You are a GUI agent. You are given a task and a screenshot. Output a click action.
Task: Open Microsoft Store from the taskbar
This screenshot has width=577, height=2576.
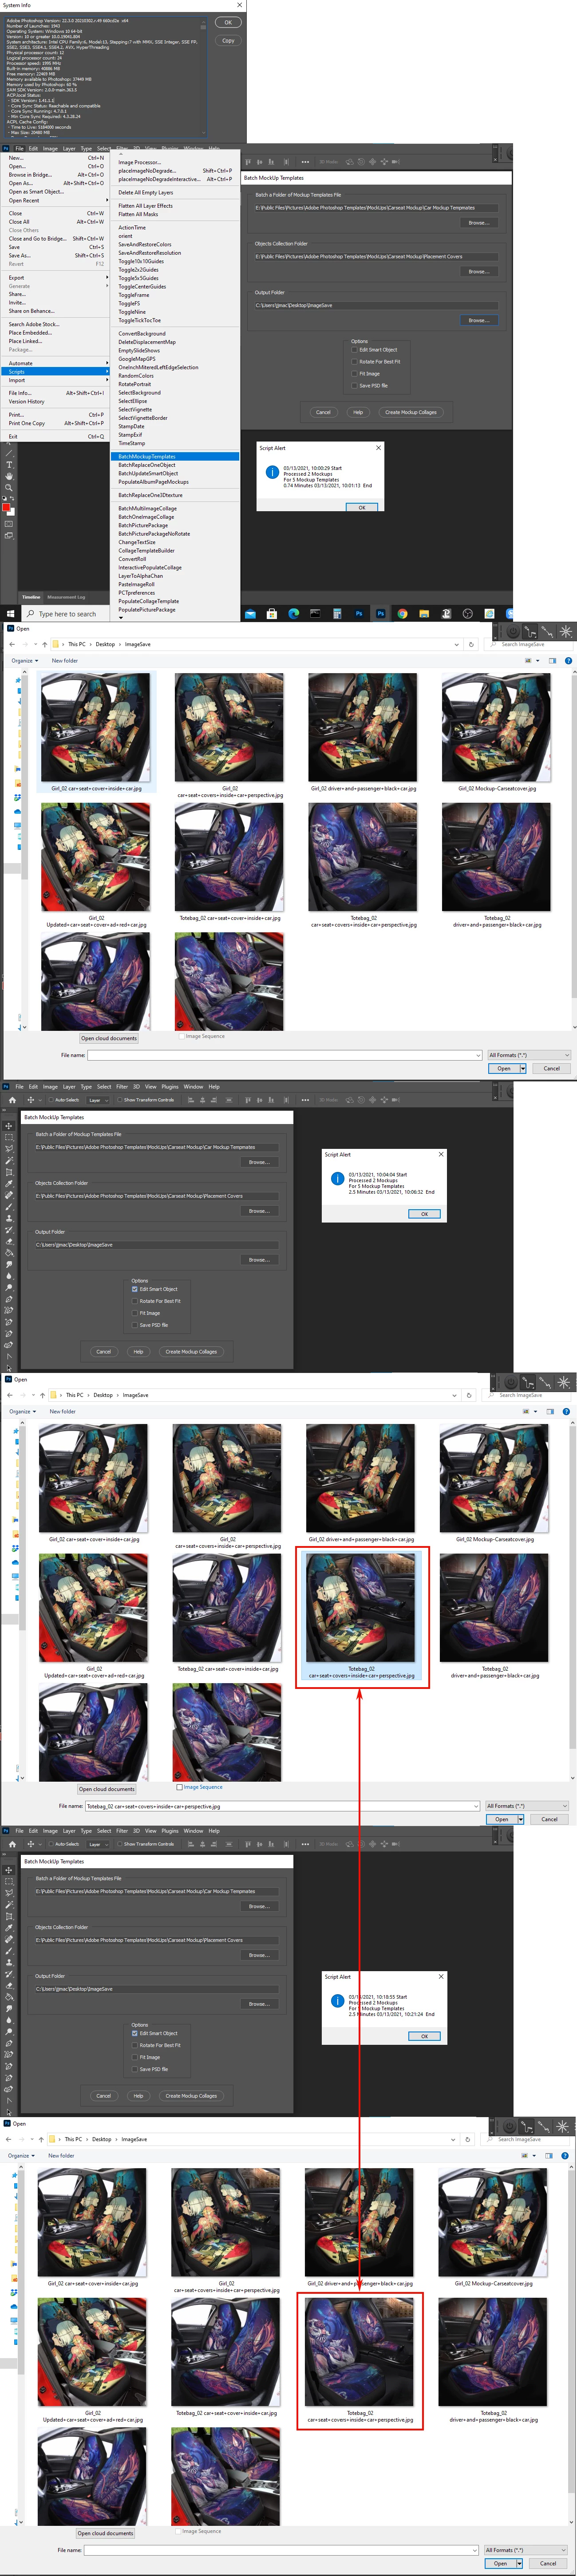272,614
